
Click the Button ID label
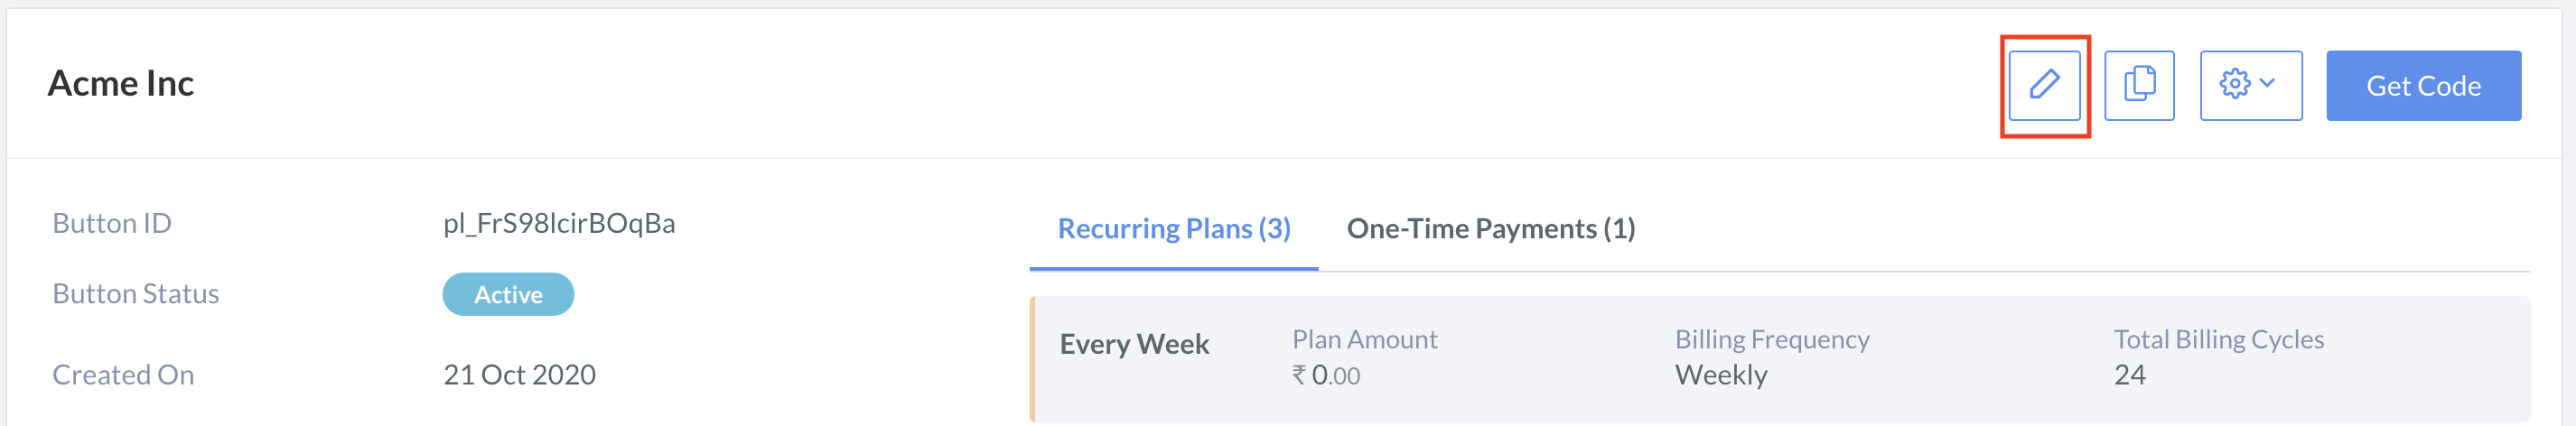click(112, 223)
